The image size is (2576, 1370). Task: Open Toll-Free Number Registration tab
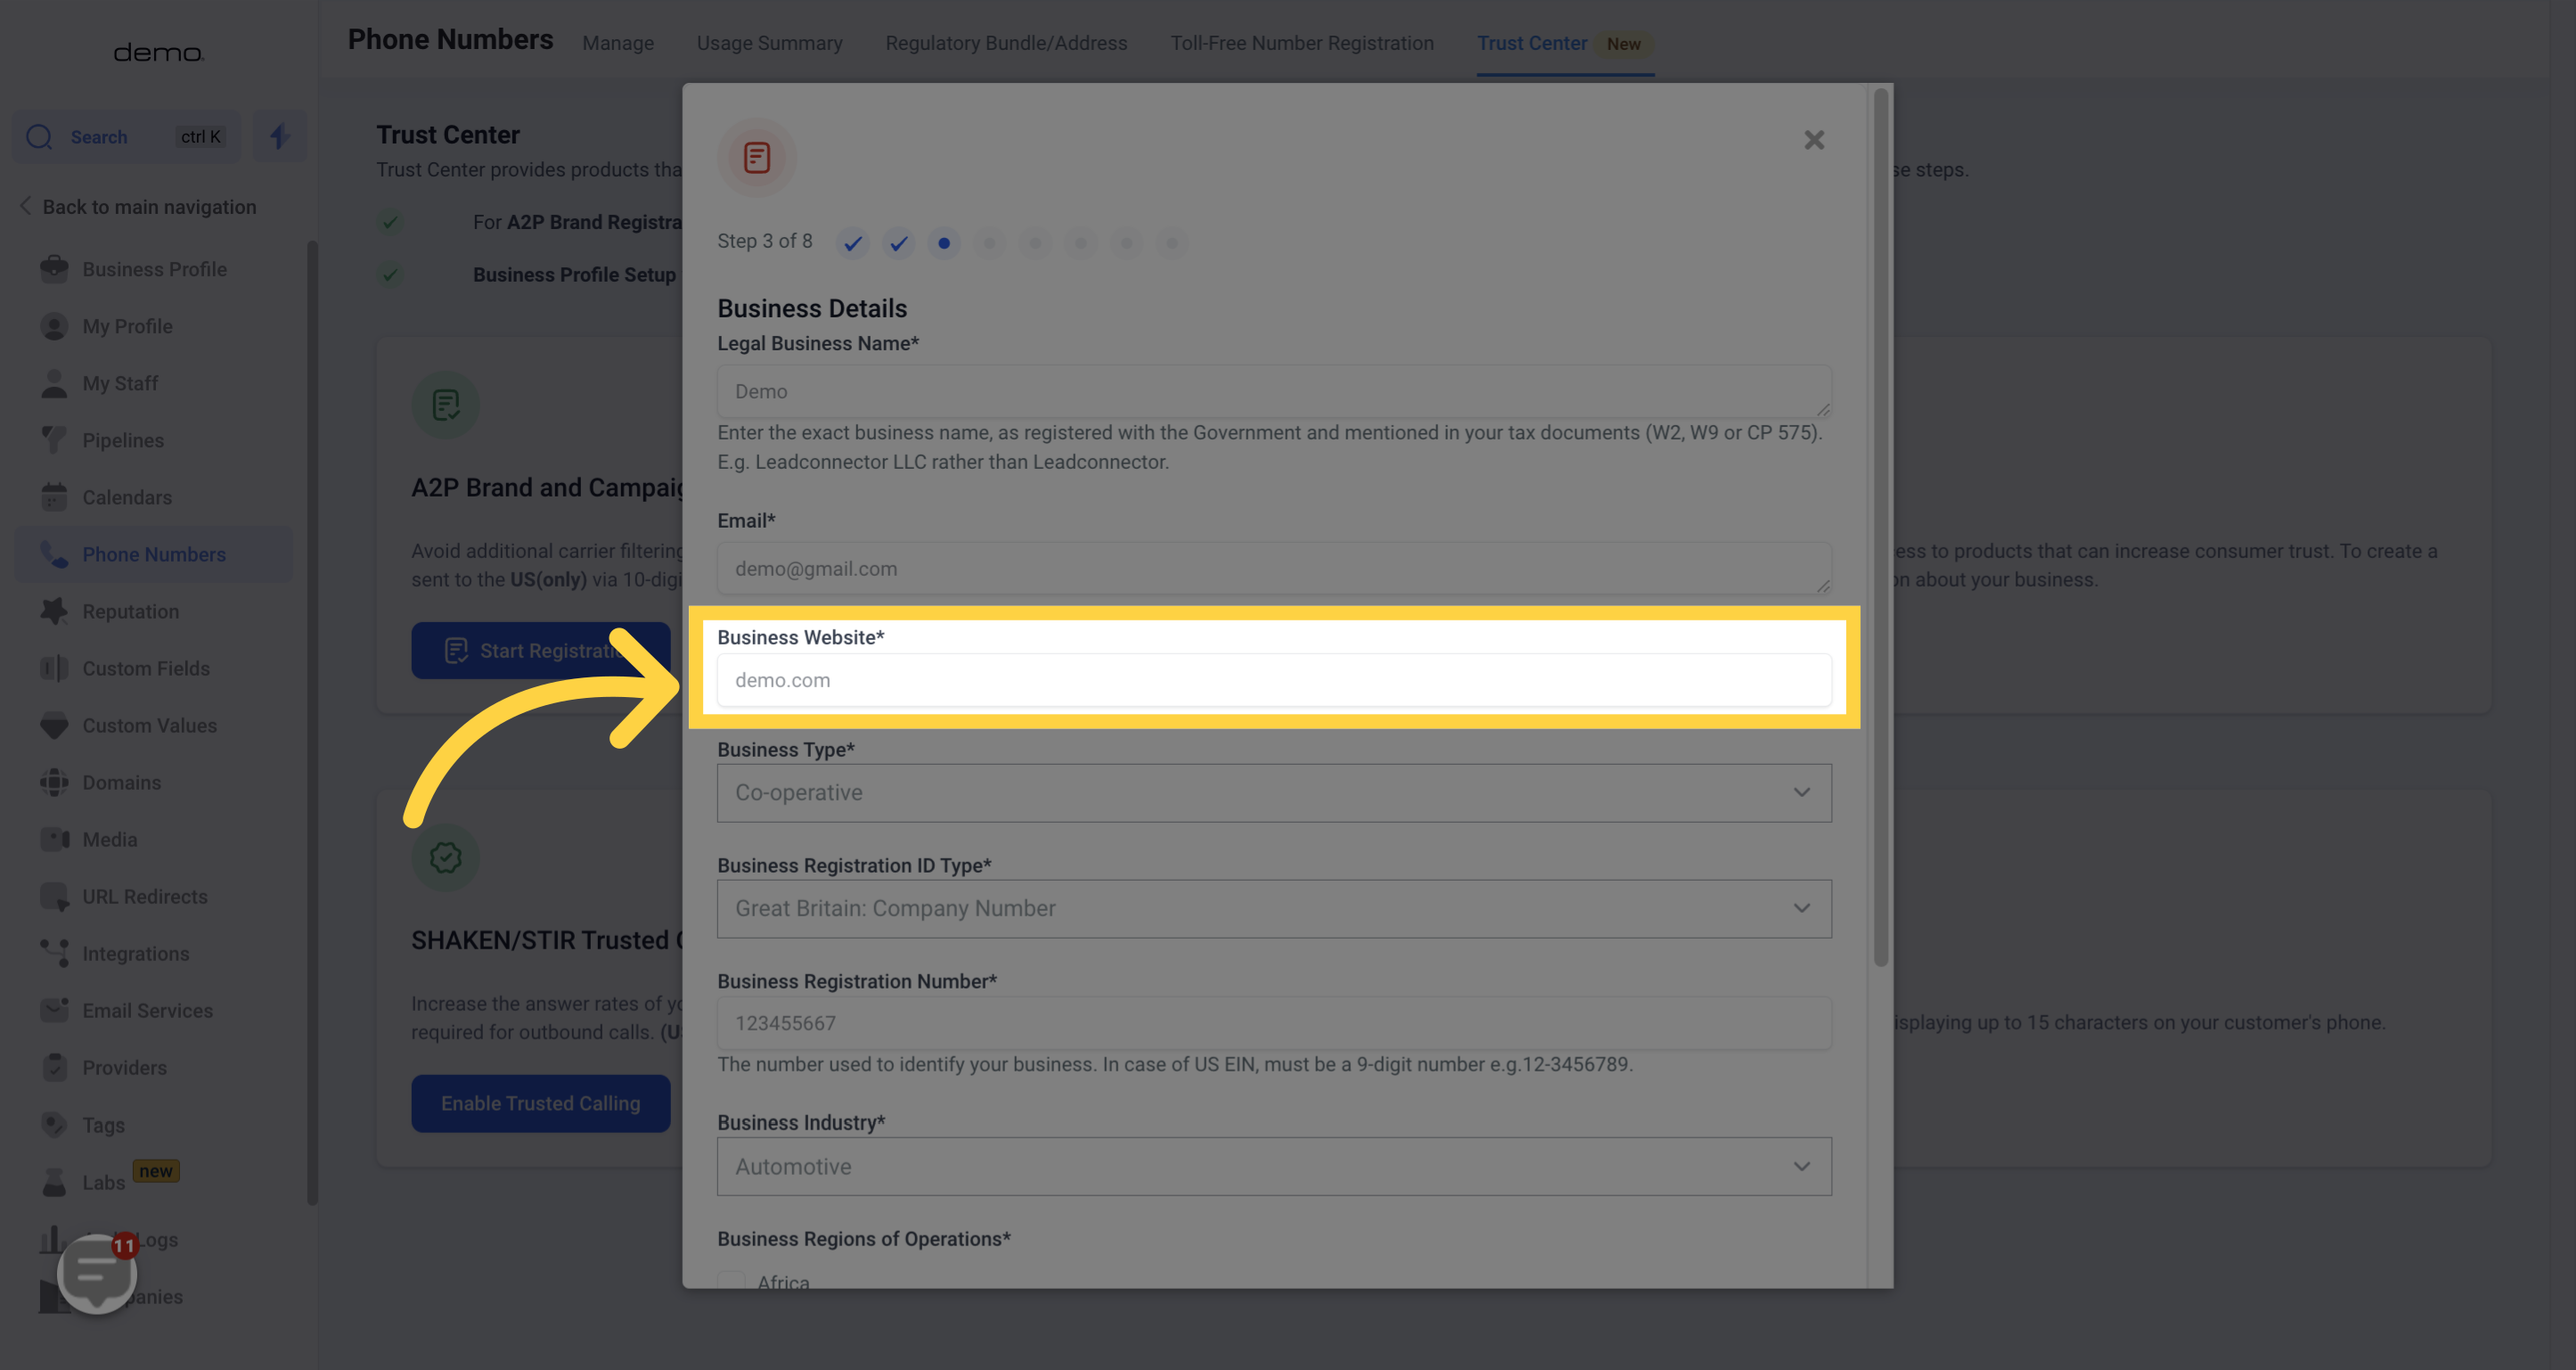1302,43
